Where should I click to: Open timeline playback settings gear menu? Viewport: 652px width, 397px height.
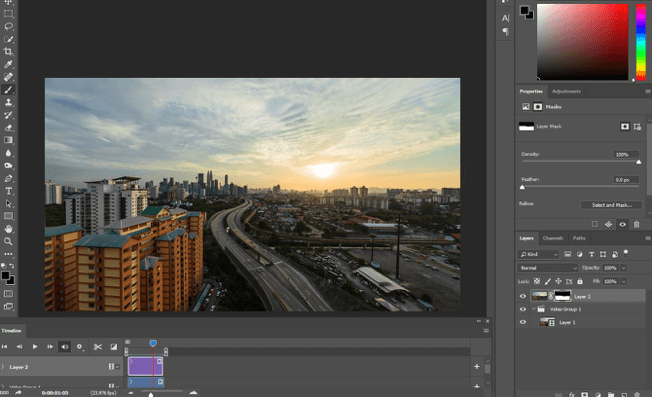[x=79, y=347]
